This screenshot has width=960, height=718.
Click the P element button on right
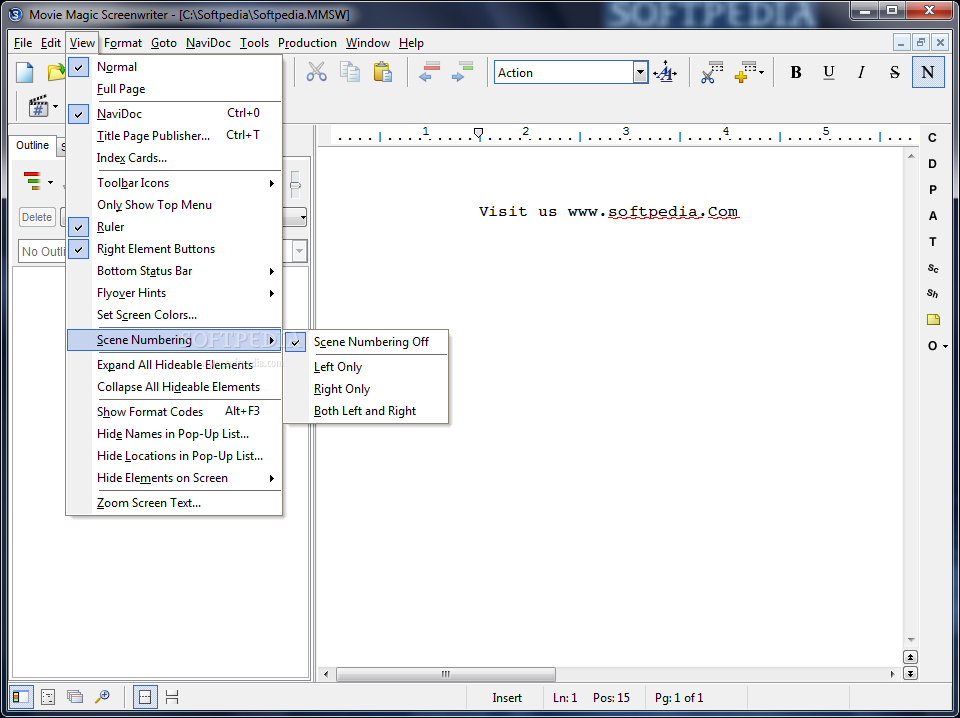pyautogui.click(x=932, y=190)
